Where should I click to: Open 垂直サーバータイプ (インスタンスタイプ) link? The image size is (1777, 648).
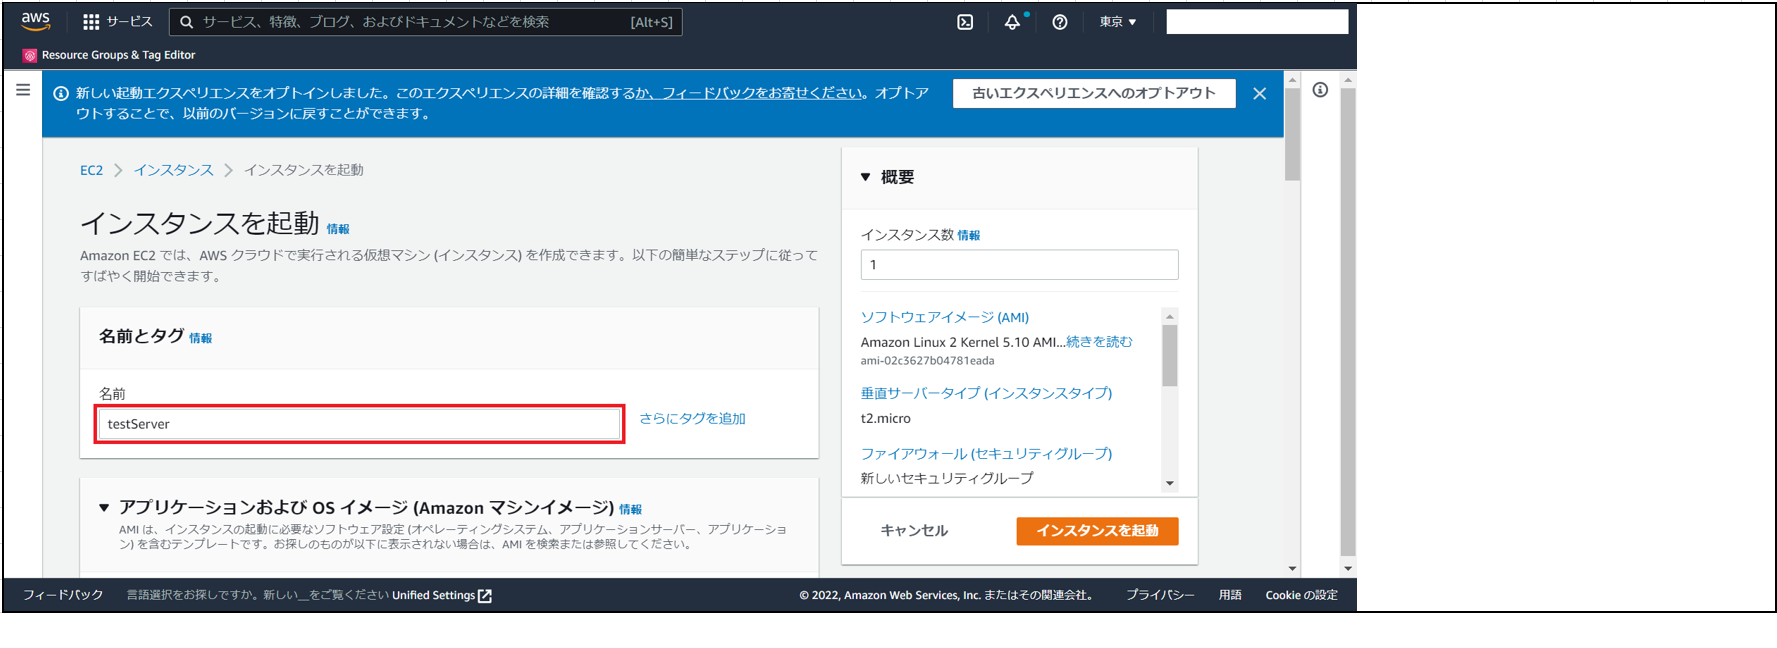click(x=986, y=393)
